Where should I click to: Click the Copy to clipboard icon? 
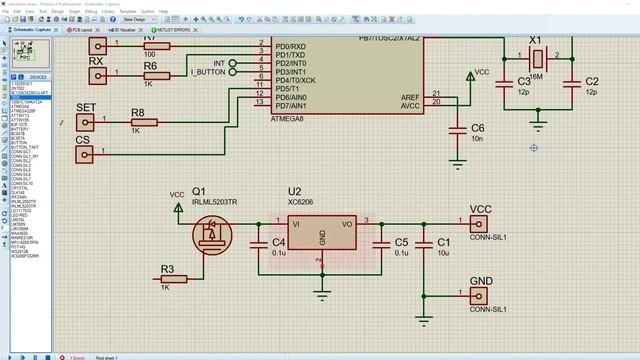pos(267,20)
